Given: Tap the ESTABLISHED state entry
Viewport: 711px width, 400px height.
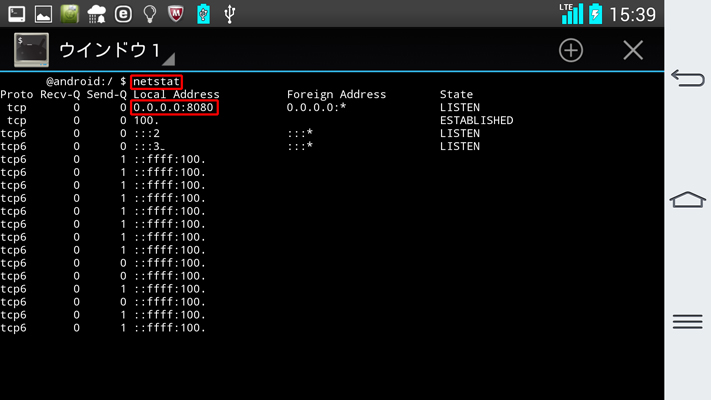Looking at the screenshot, I should [476, 120].
